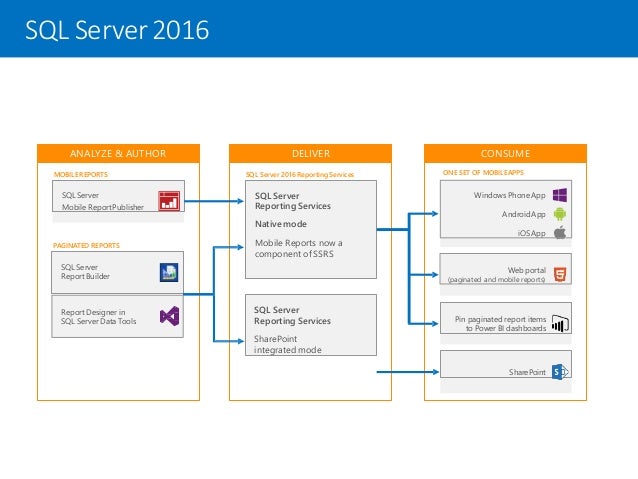Click the "Native mode" text
The image size is (638, 479).
[x=281, y=224]
